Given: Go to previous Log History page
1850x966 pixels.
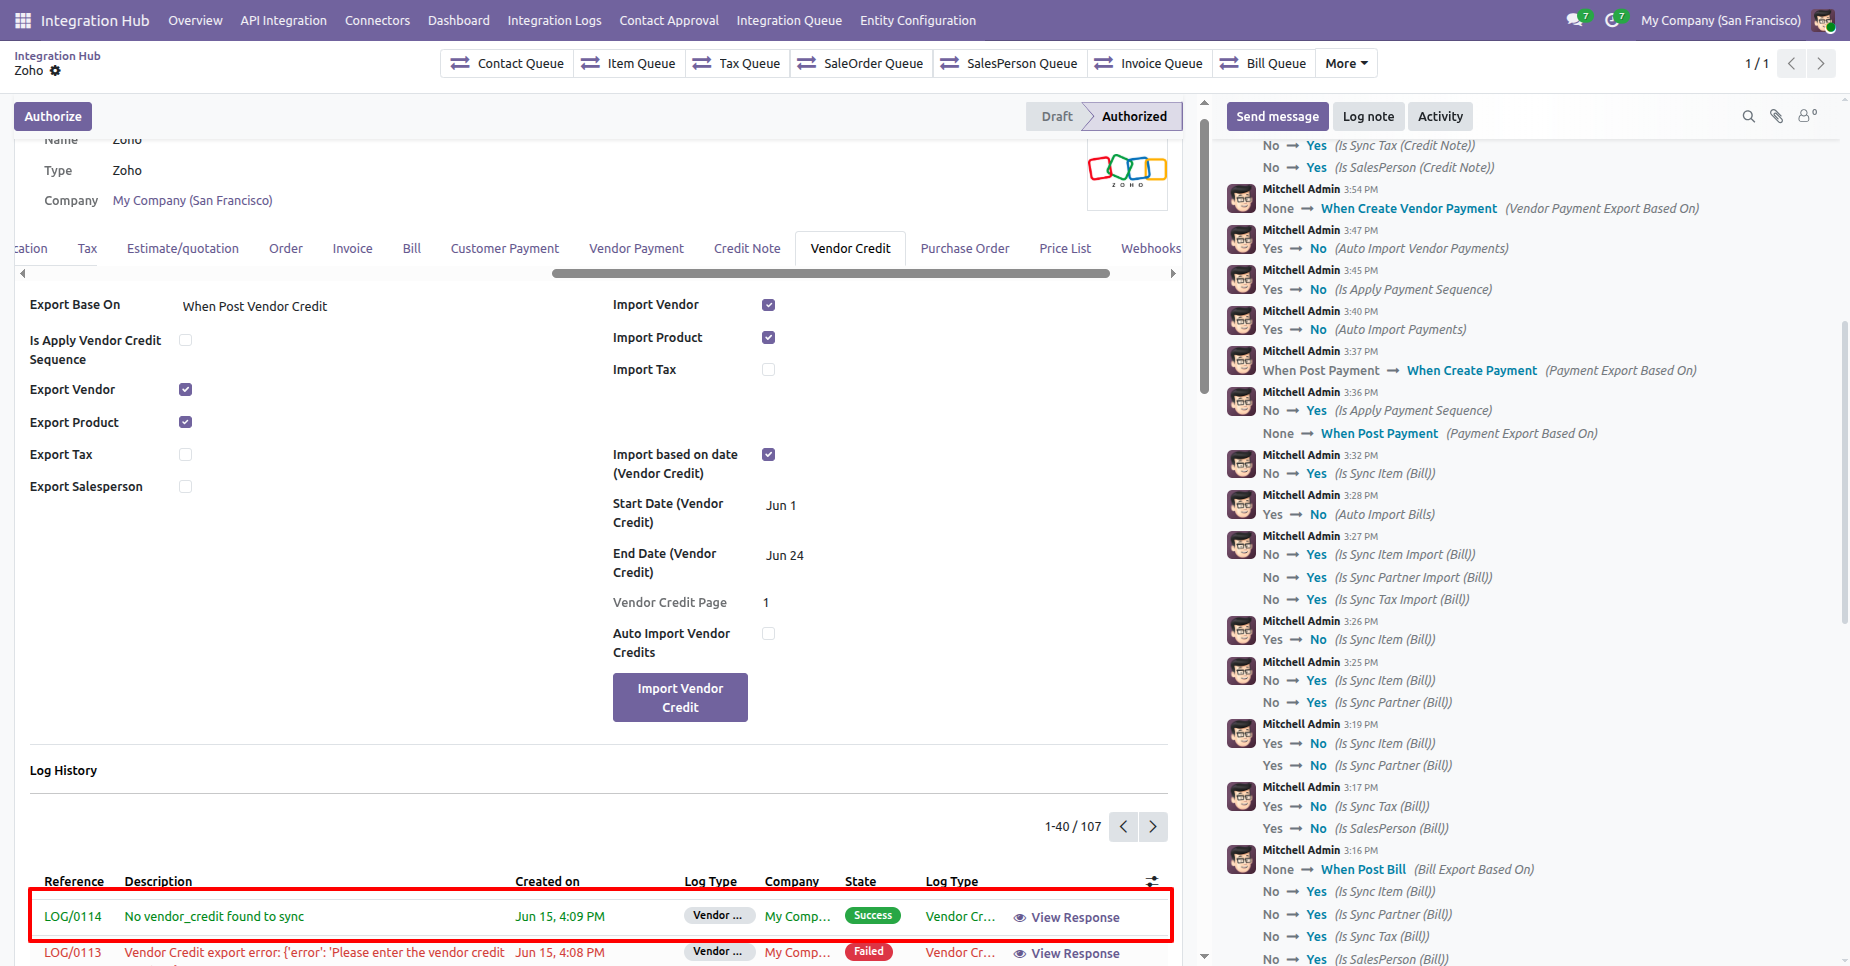Looking at the screenshot, I should [1124, 827].
